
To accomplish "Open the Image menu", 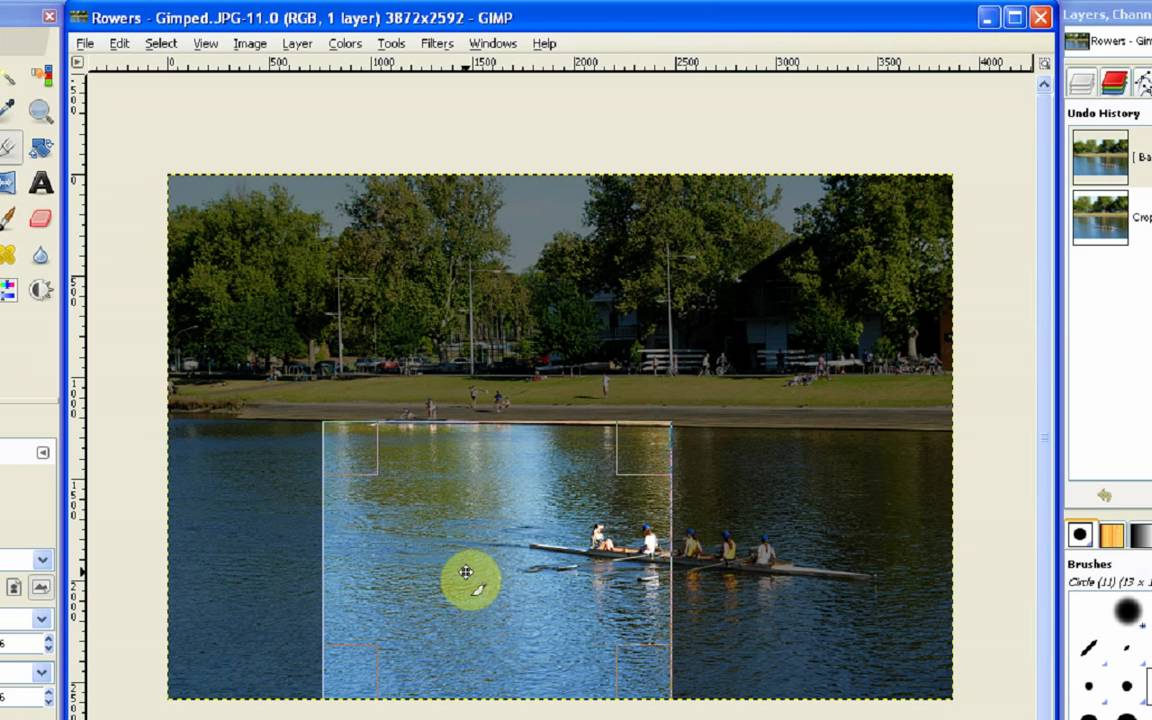I will 250,43.
